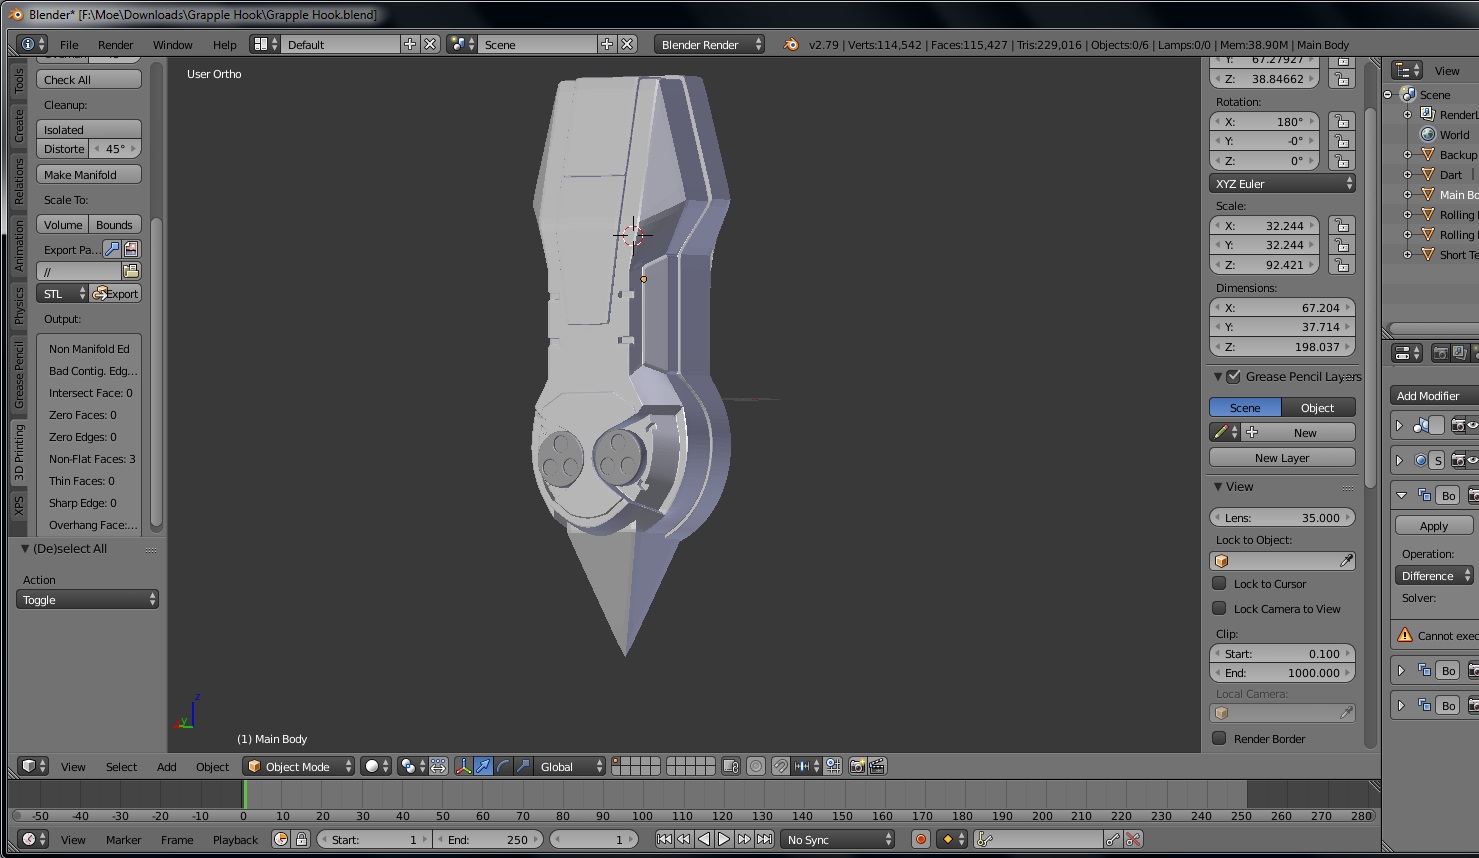Open the Object Mode dropdown
Image resolution: width=1479 pixels, height=858 pixels.
click(299, 766)
